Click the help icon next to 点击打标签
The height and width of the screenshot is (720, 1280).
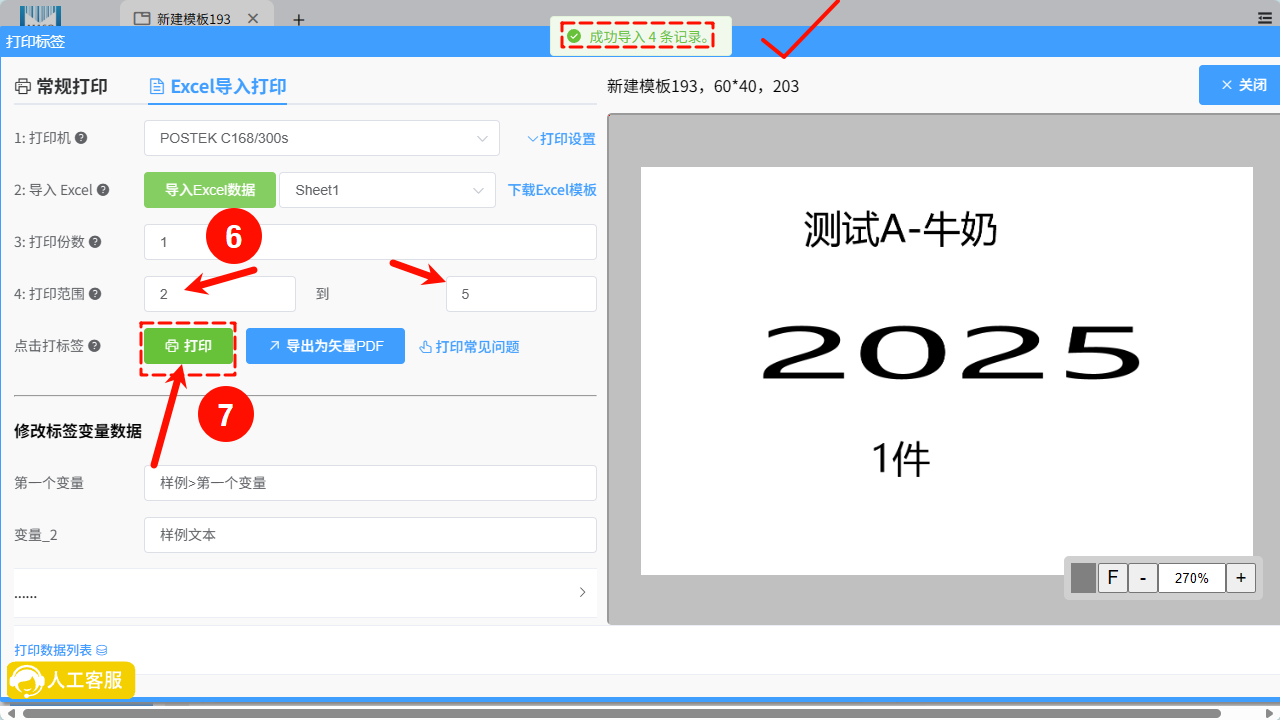[94, 346]
